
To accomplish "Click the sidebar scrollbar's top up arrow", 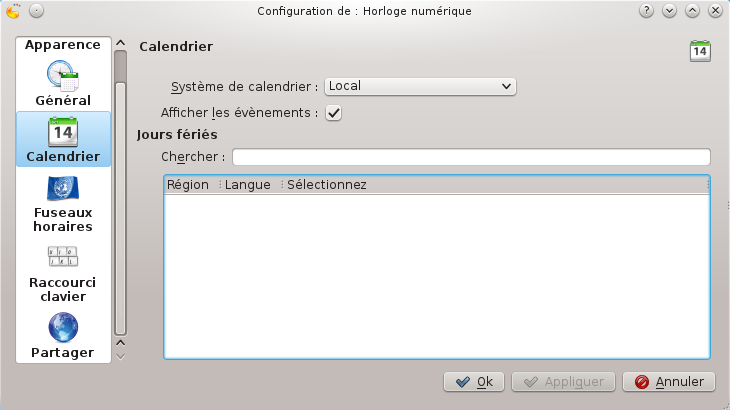I will (x=121, y=43).
